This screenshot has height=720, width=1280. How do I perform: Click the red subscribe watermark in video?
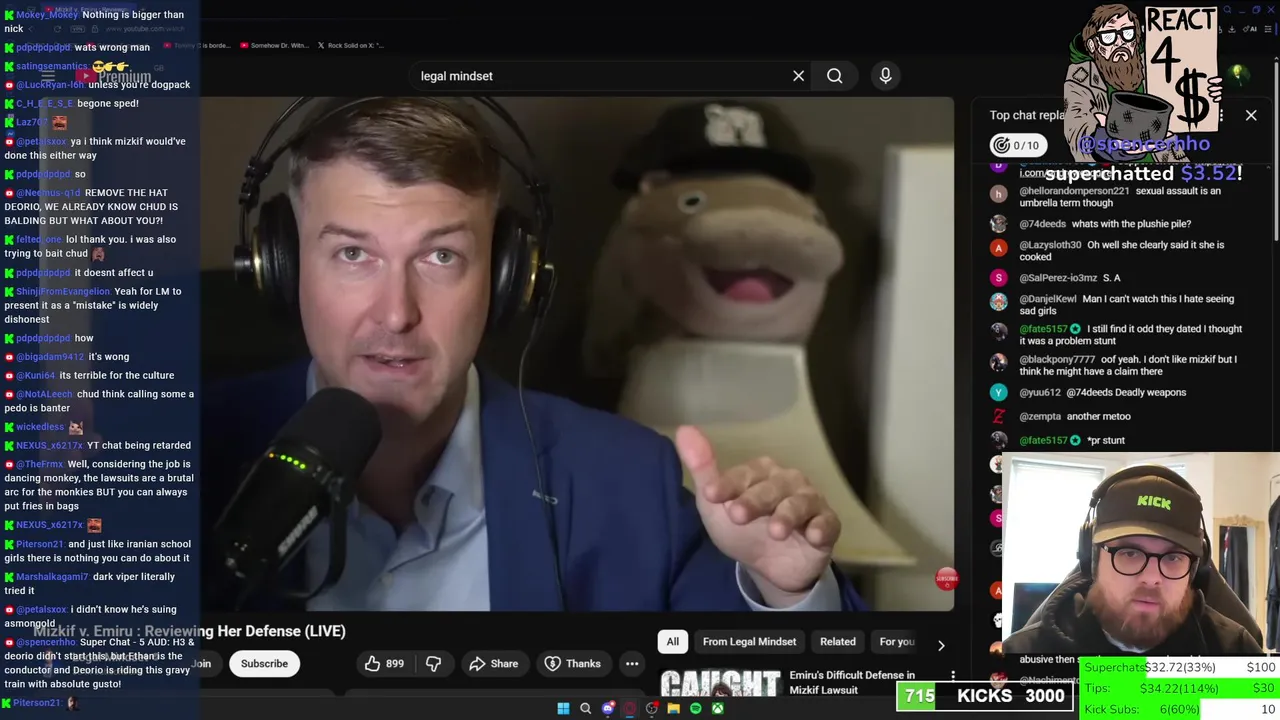coord(946,578)
